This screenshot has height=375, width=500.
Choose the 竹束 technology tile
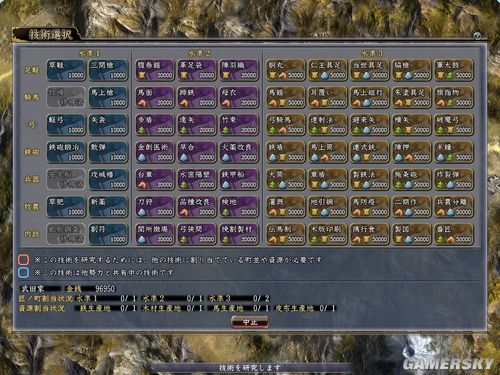coord(239,125)
